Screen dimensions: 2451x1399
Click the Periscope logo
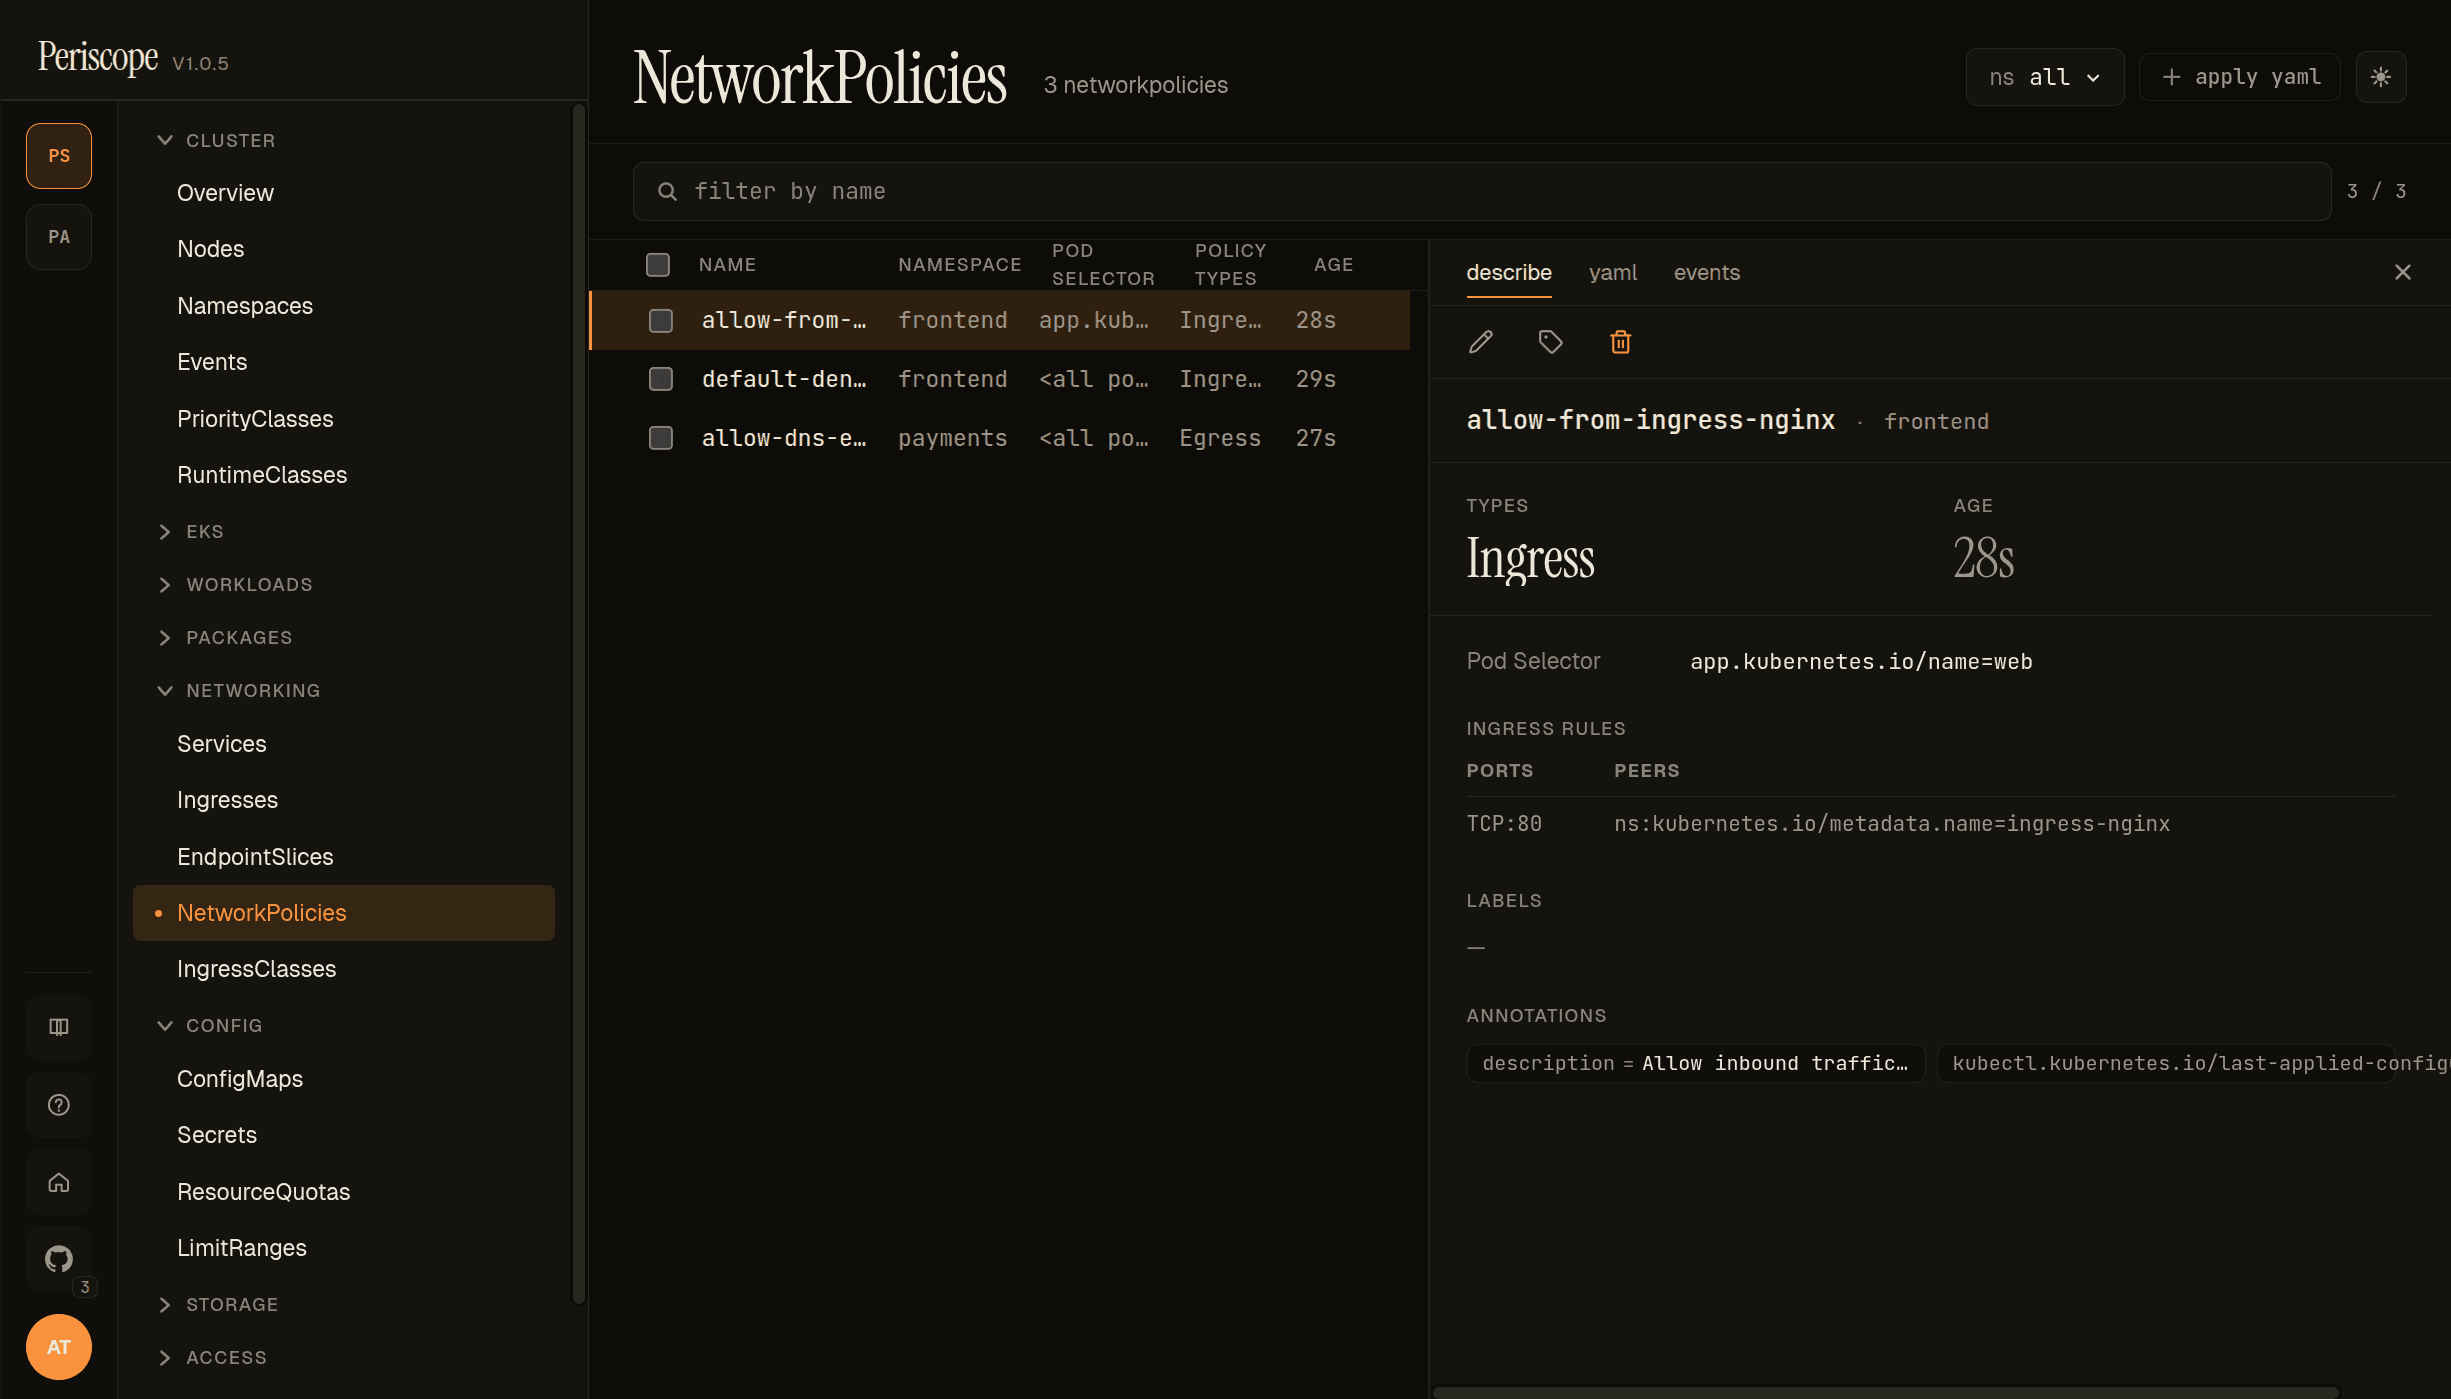point(98,58)
